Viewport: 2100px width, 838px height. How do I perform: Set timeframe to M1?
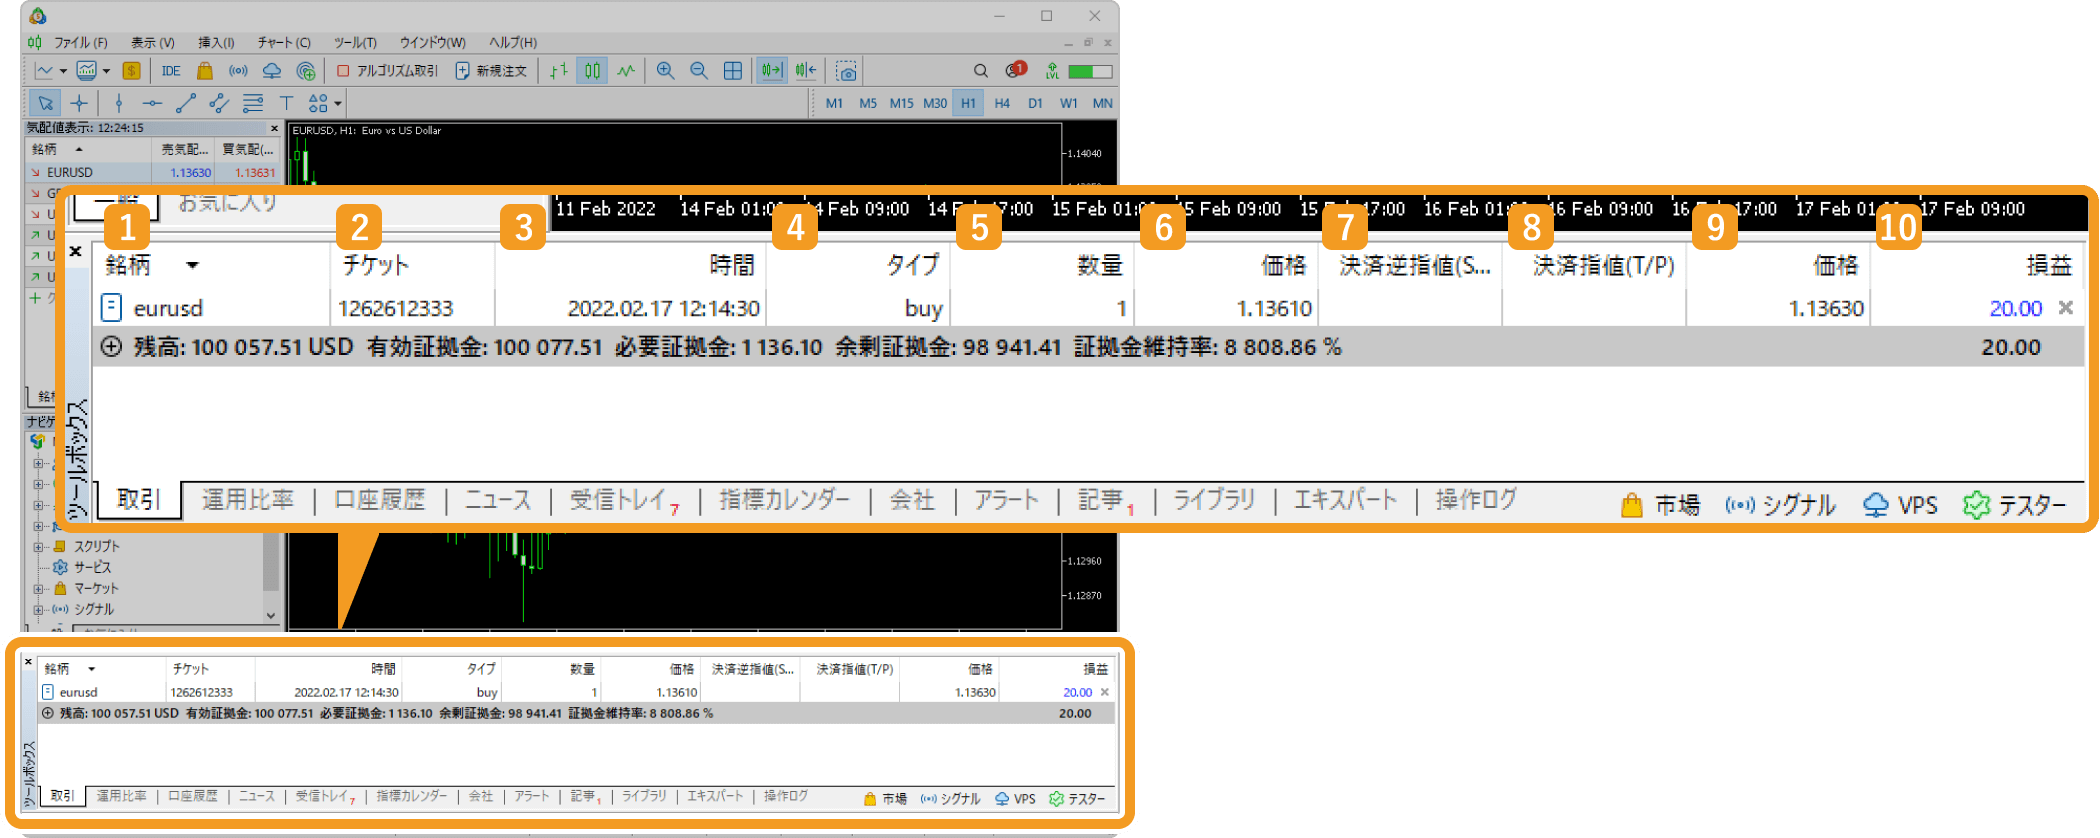[x=834, y=103]
